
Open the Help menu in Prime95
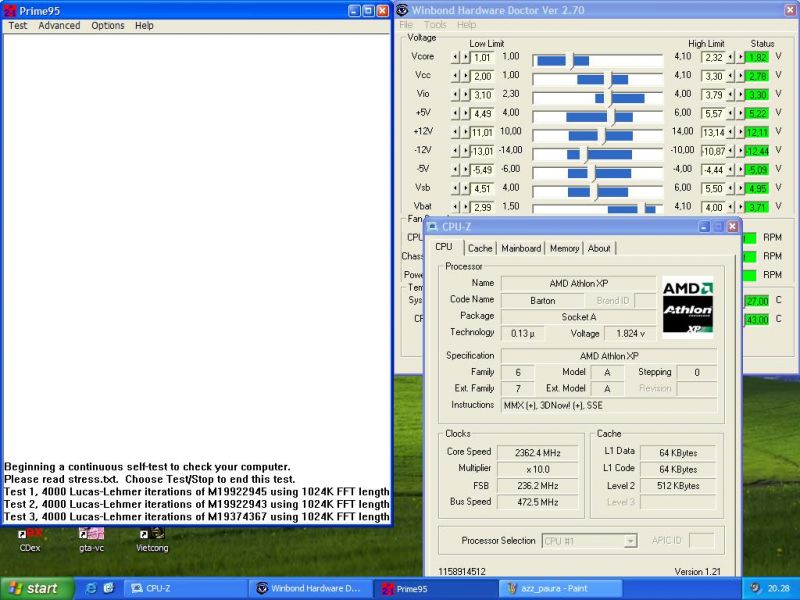(144, 26)
